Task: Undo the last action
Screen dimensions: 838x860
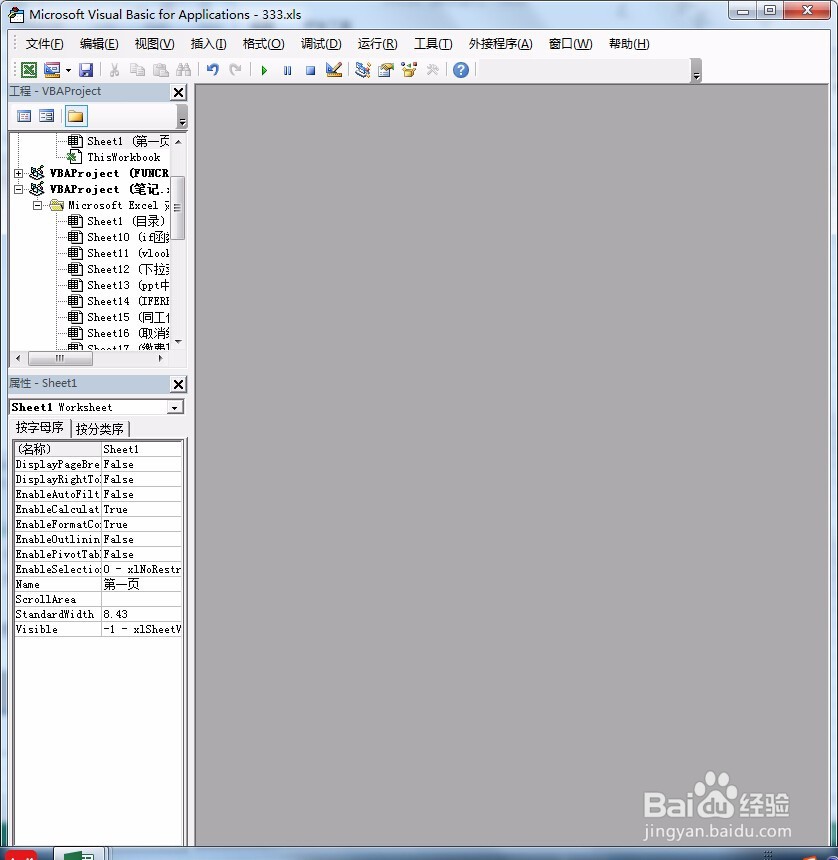Action: (213, 70)
